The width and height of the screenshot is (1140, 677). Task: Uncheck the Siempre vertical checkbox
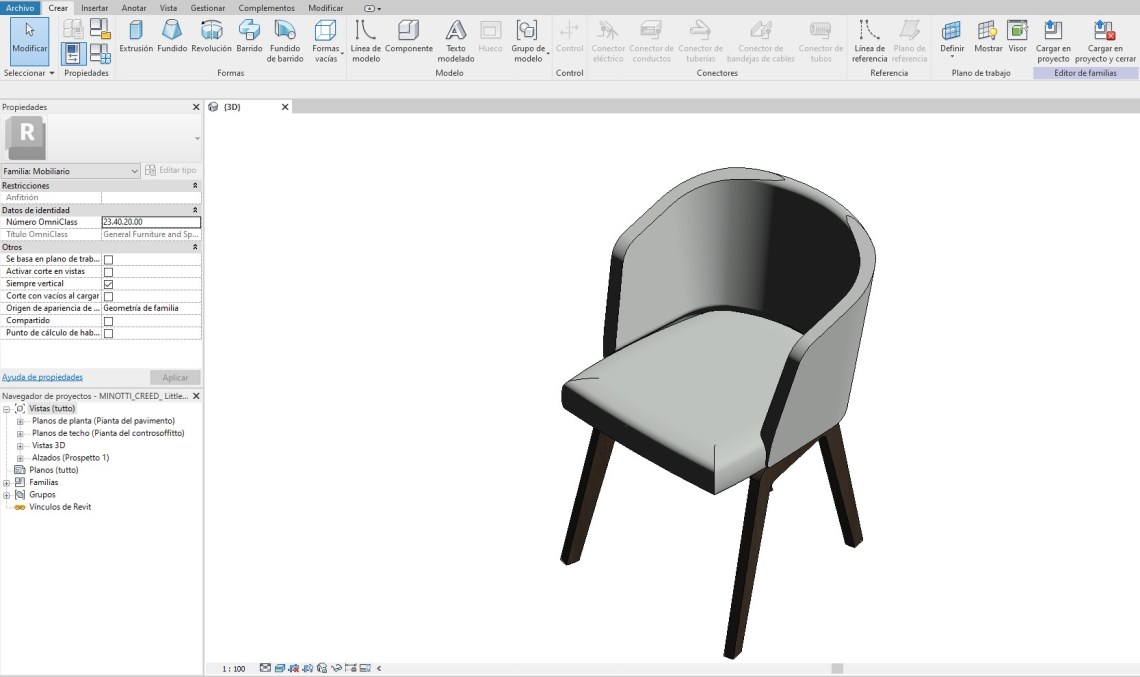[109, 284]
